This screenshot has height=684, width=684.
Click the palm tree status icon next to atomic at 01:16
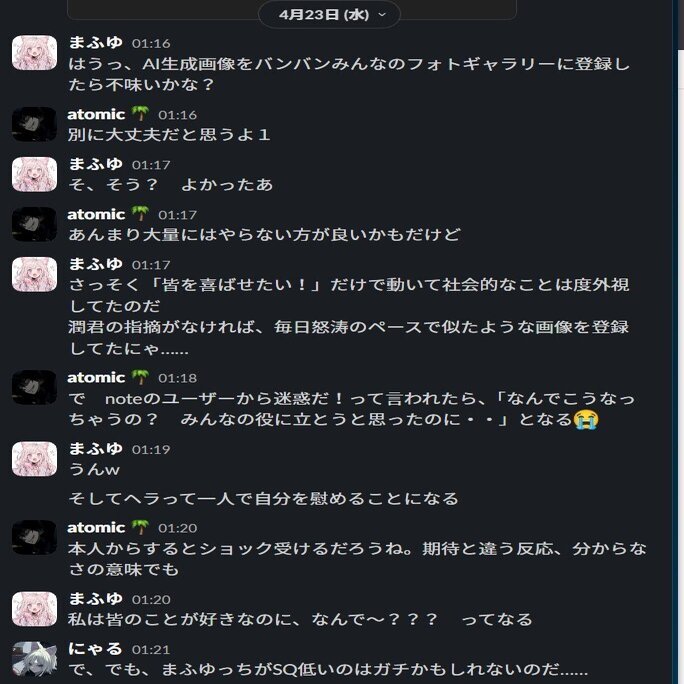[x=140, y=114]
